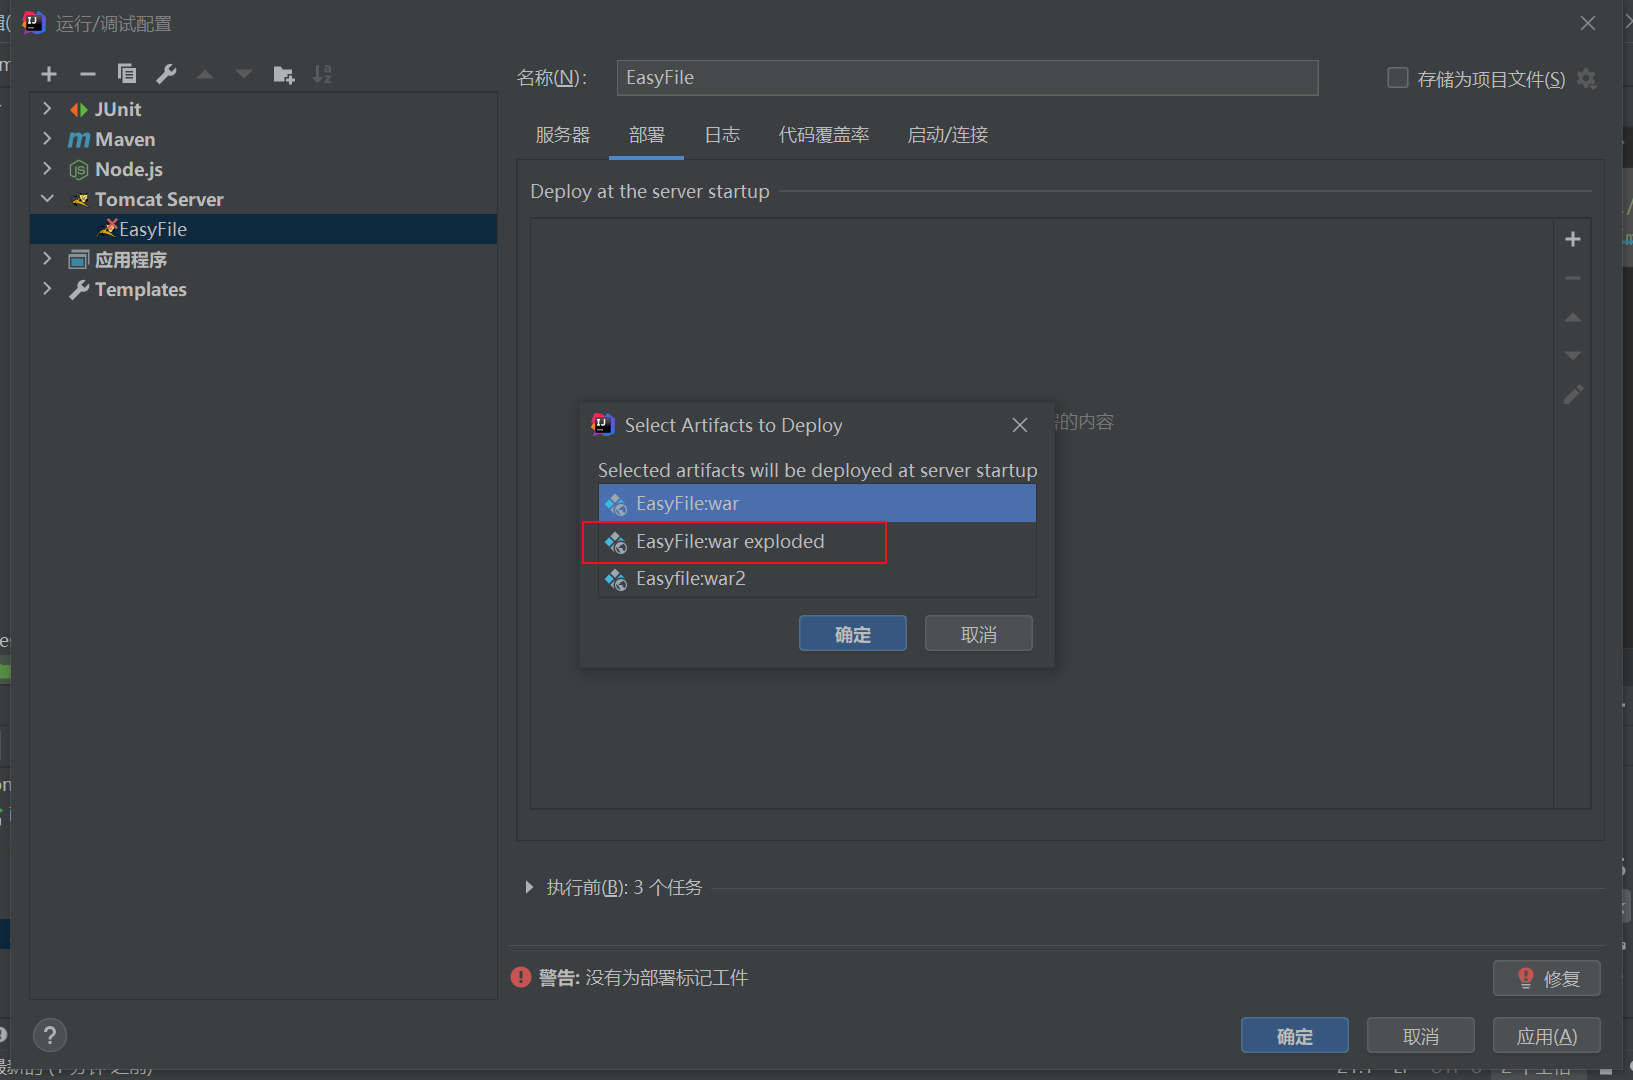1633x1080 pixels.
Task: Copy the selected configuration
Action: pos(127,74)
